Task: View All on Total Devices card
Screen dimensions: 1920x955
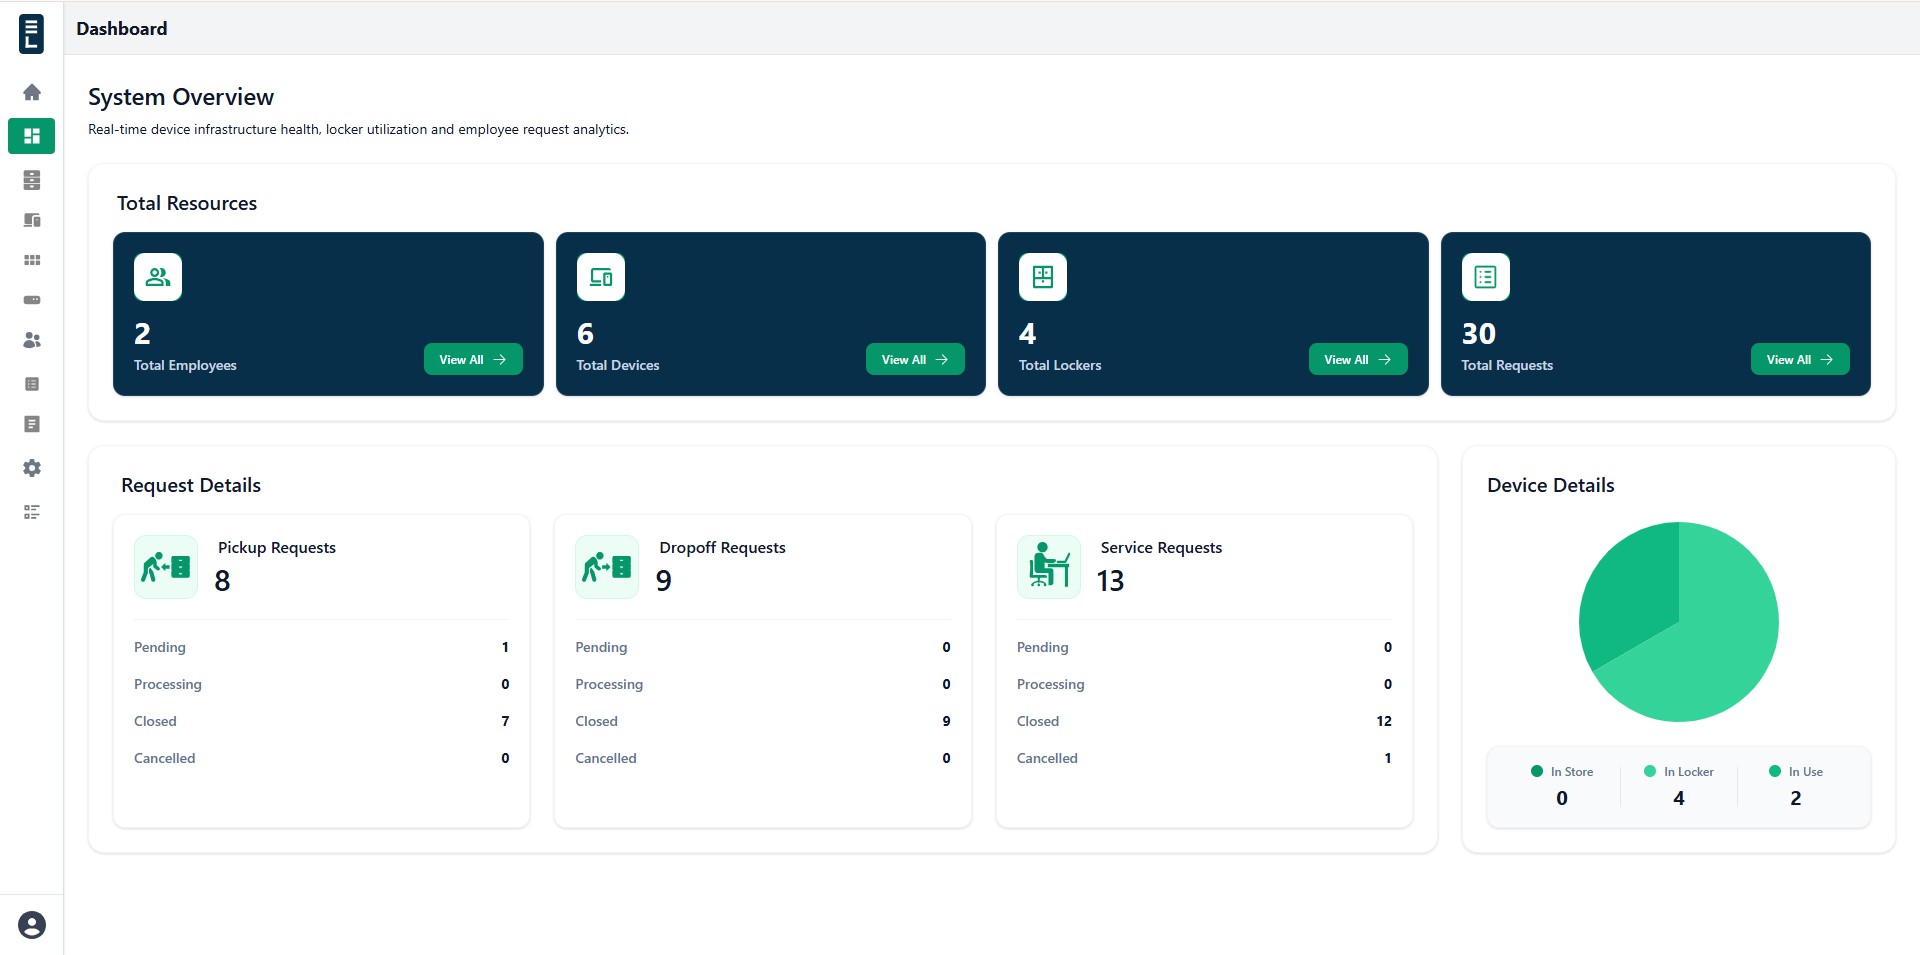Action: 915,359
